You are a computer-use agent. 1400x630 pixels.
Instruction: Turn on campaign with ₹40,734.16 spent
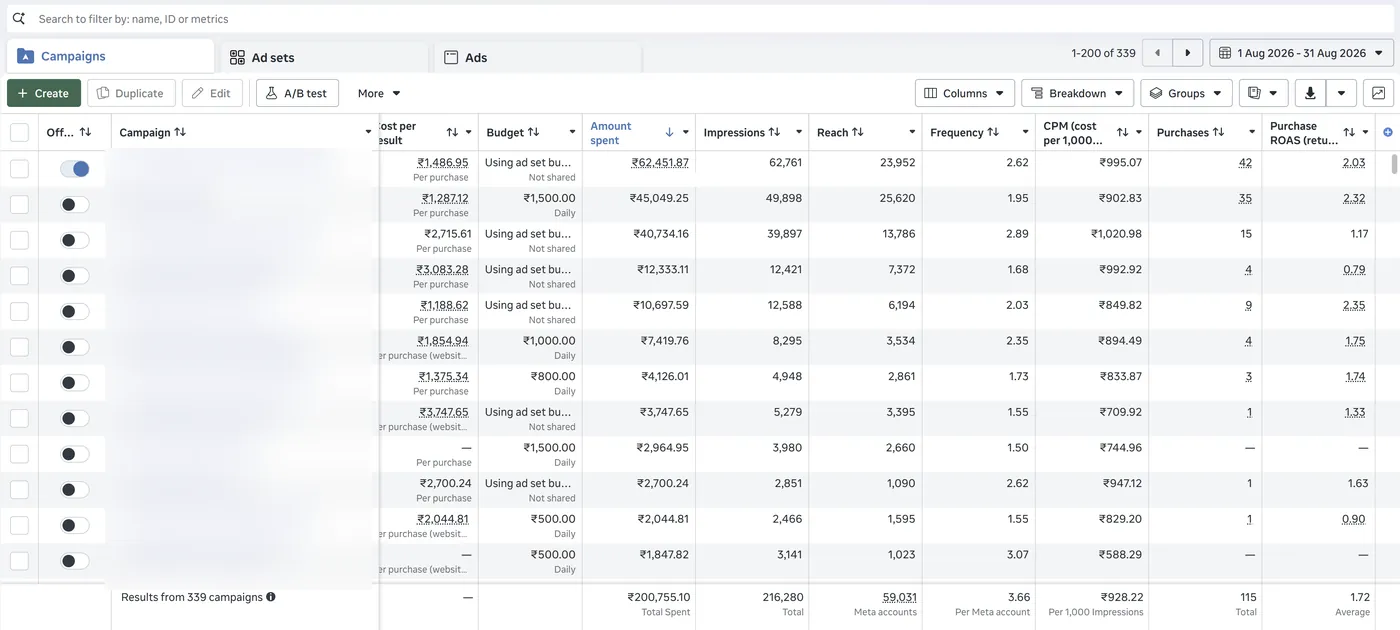[74, 240]
